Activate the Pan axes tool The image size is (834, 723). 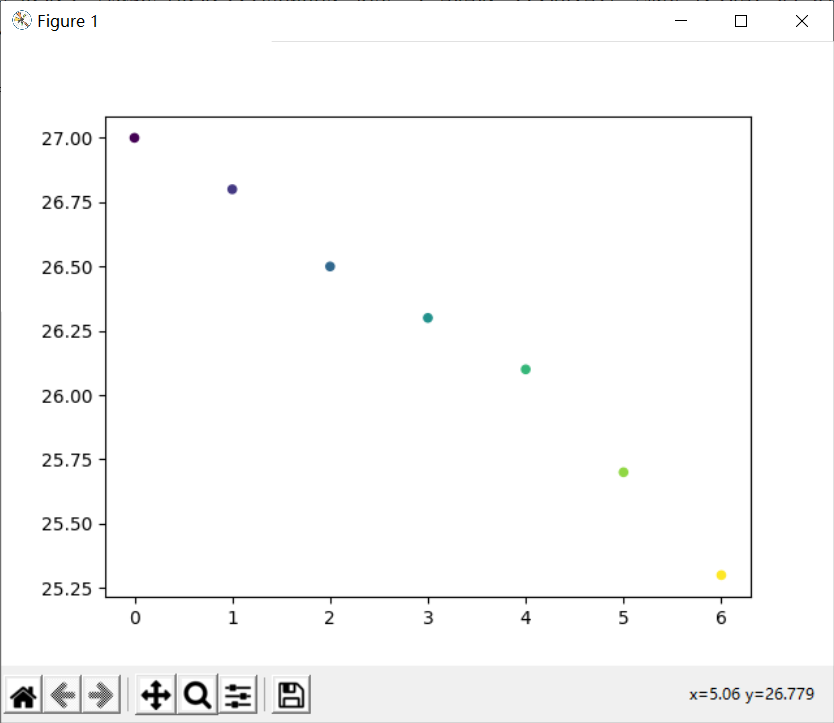click(x=156, y=695)
